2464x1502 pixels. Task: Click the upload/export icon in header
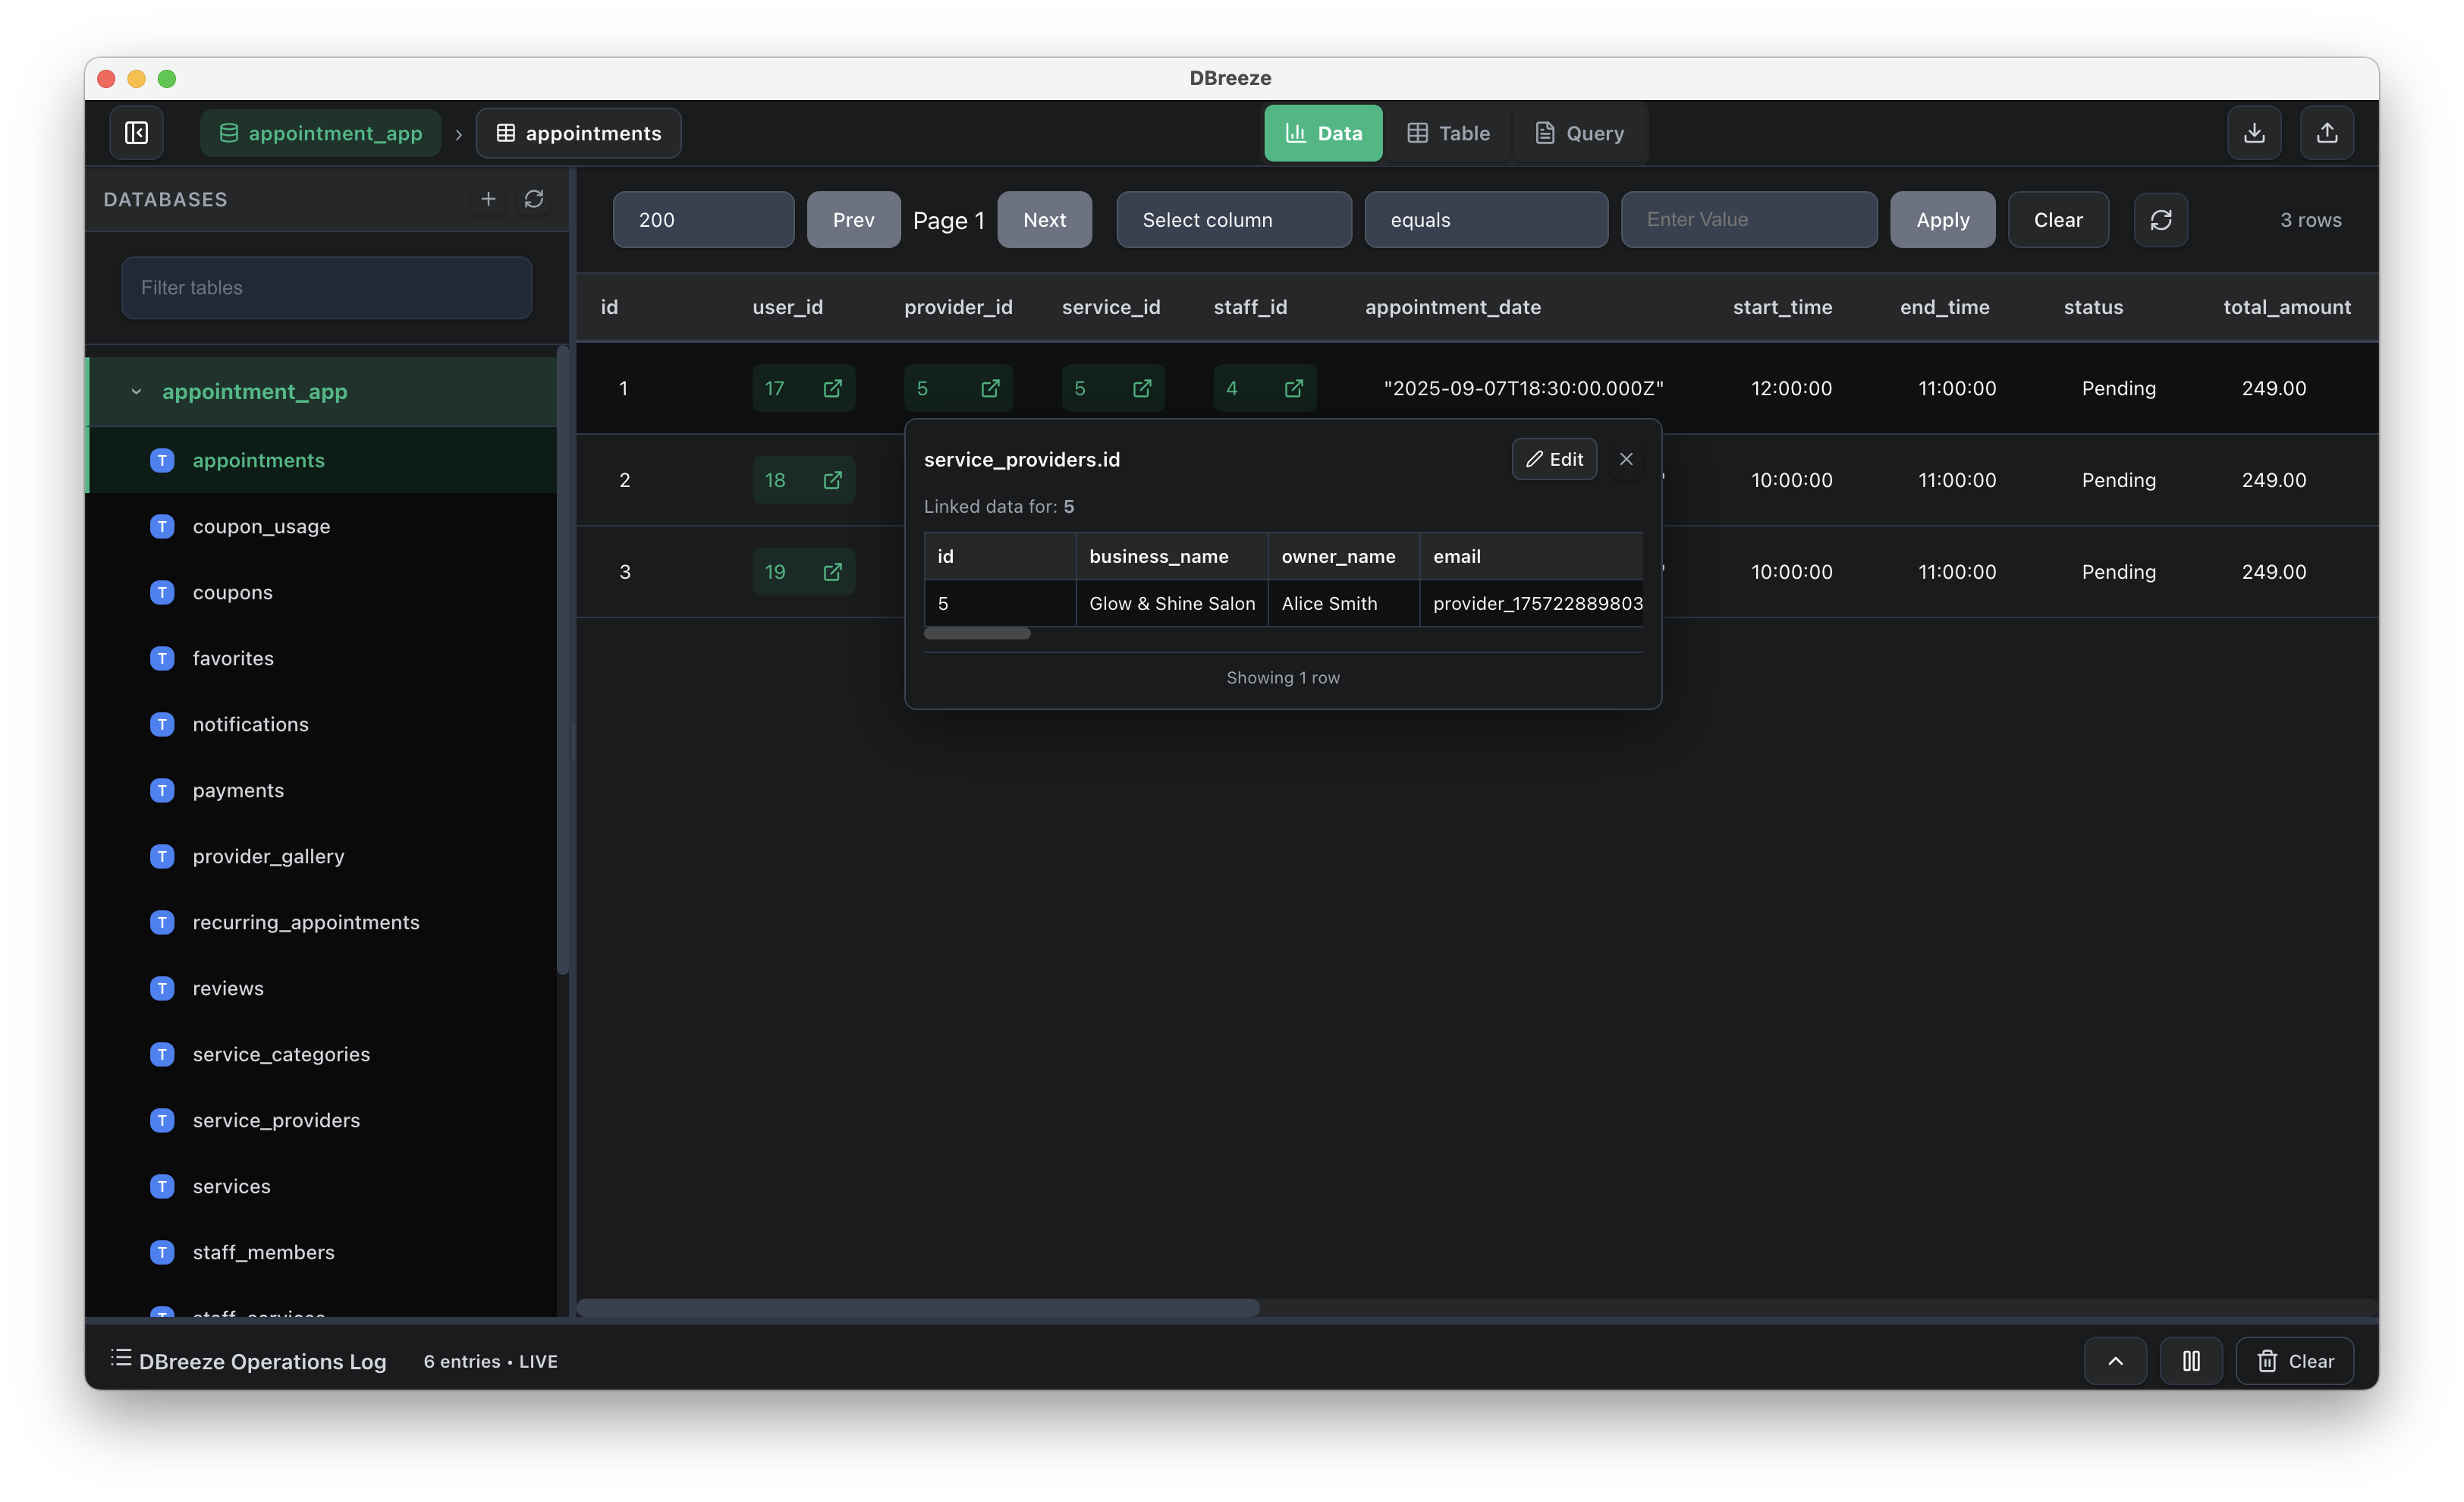2326,133
